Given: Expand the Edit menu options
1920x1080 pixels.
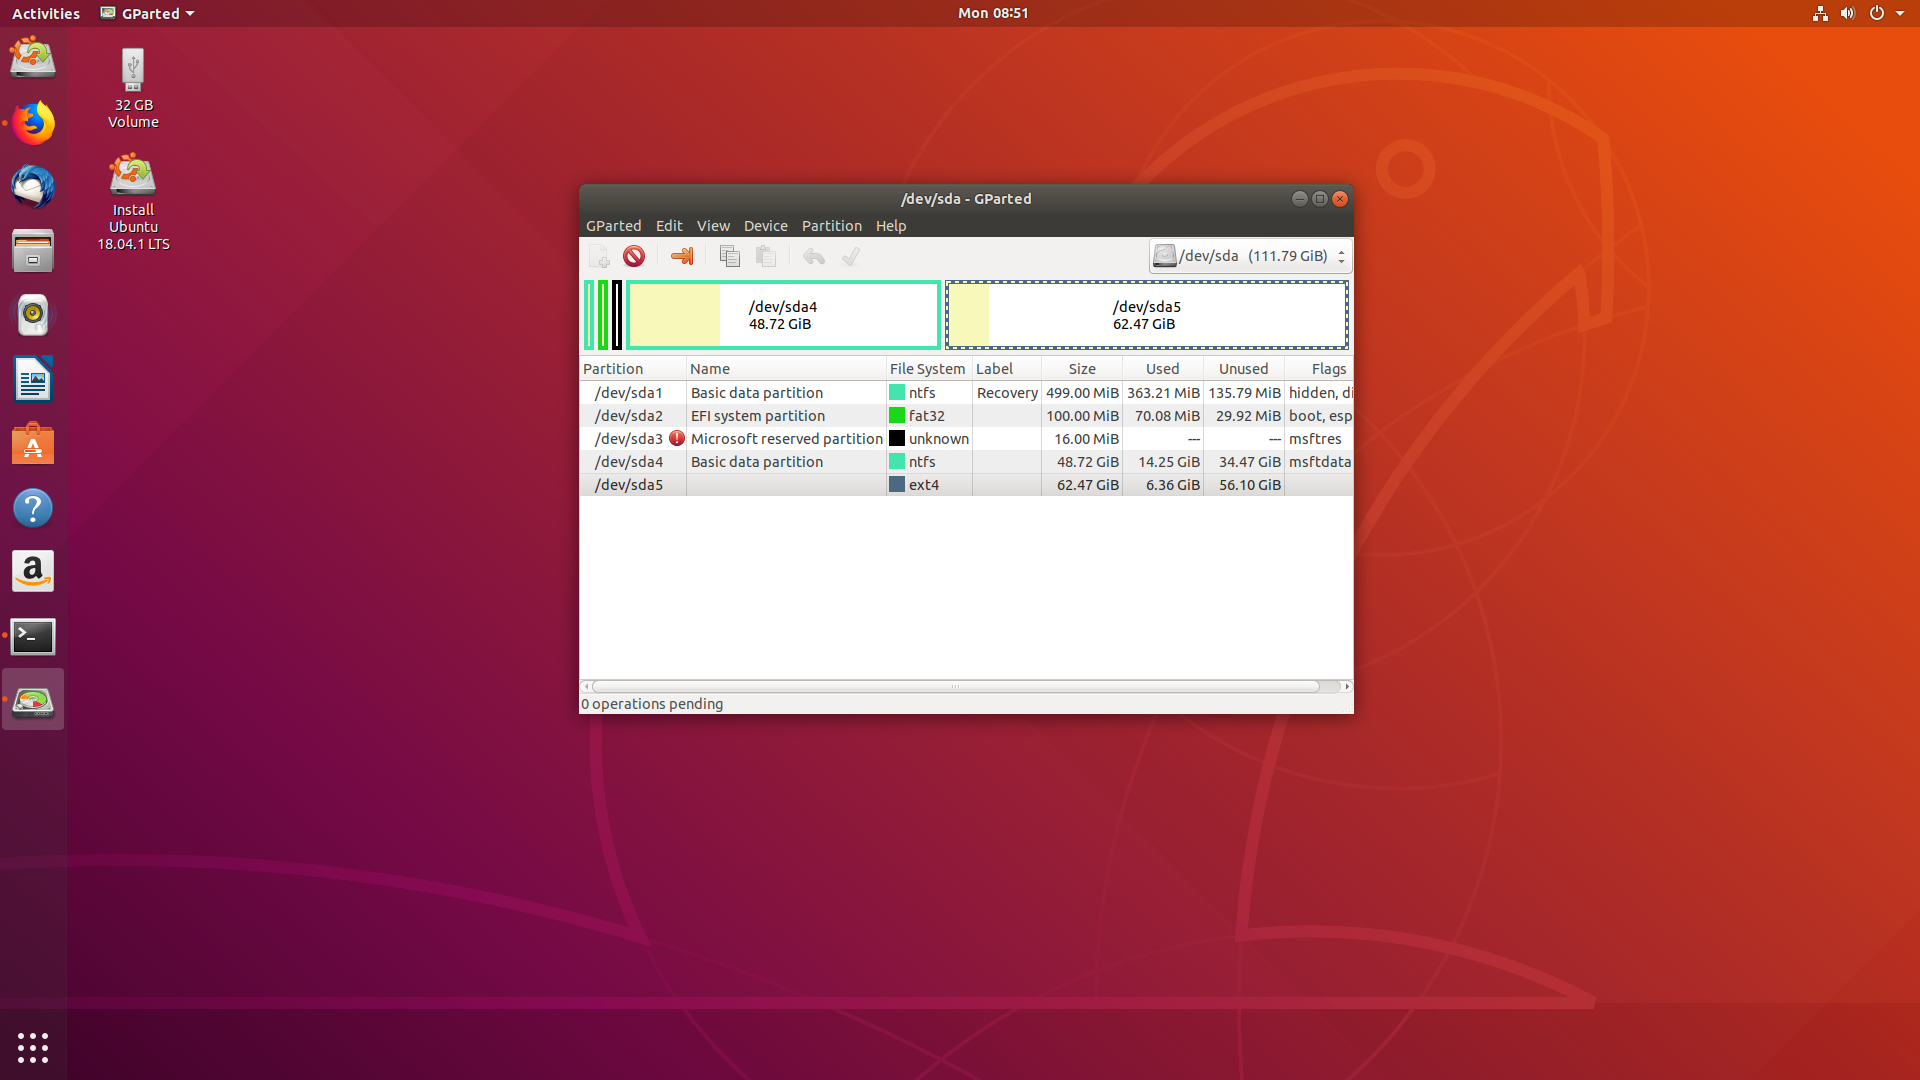Looking at the screenshot, I should (669, 225).
